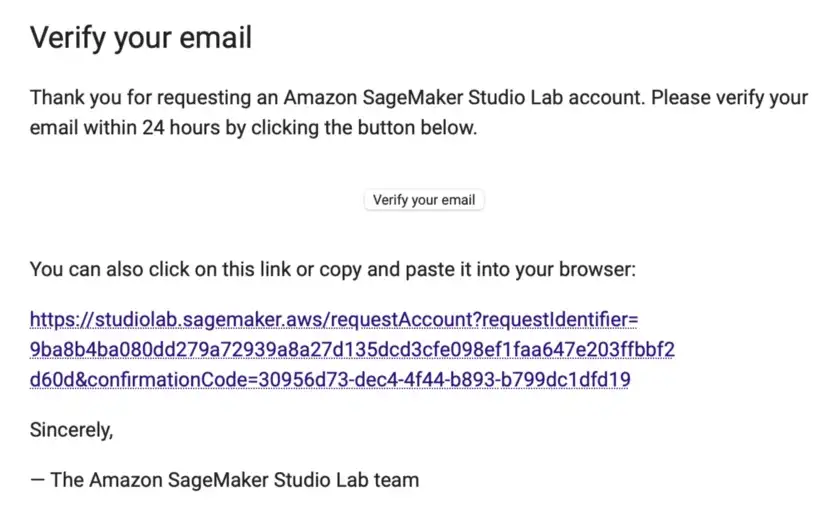Image resolution: width=828 pixels, height=523 pixels.
Task: Click the text email within 24 hours
Action: [x=125, y=128]
